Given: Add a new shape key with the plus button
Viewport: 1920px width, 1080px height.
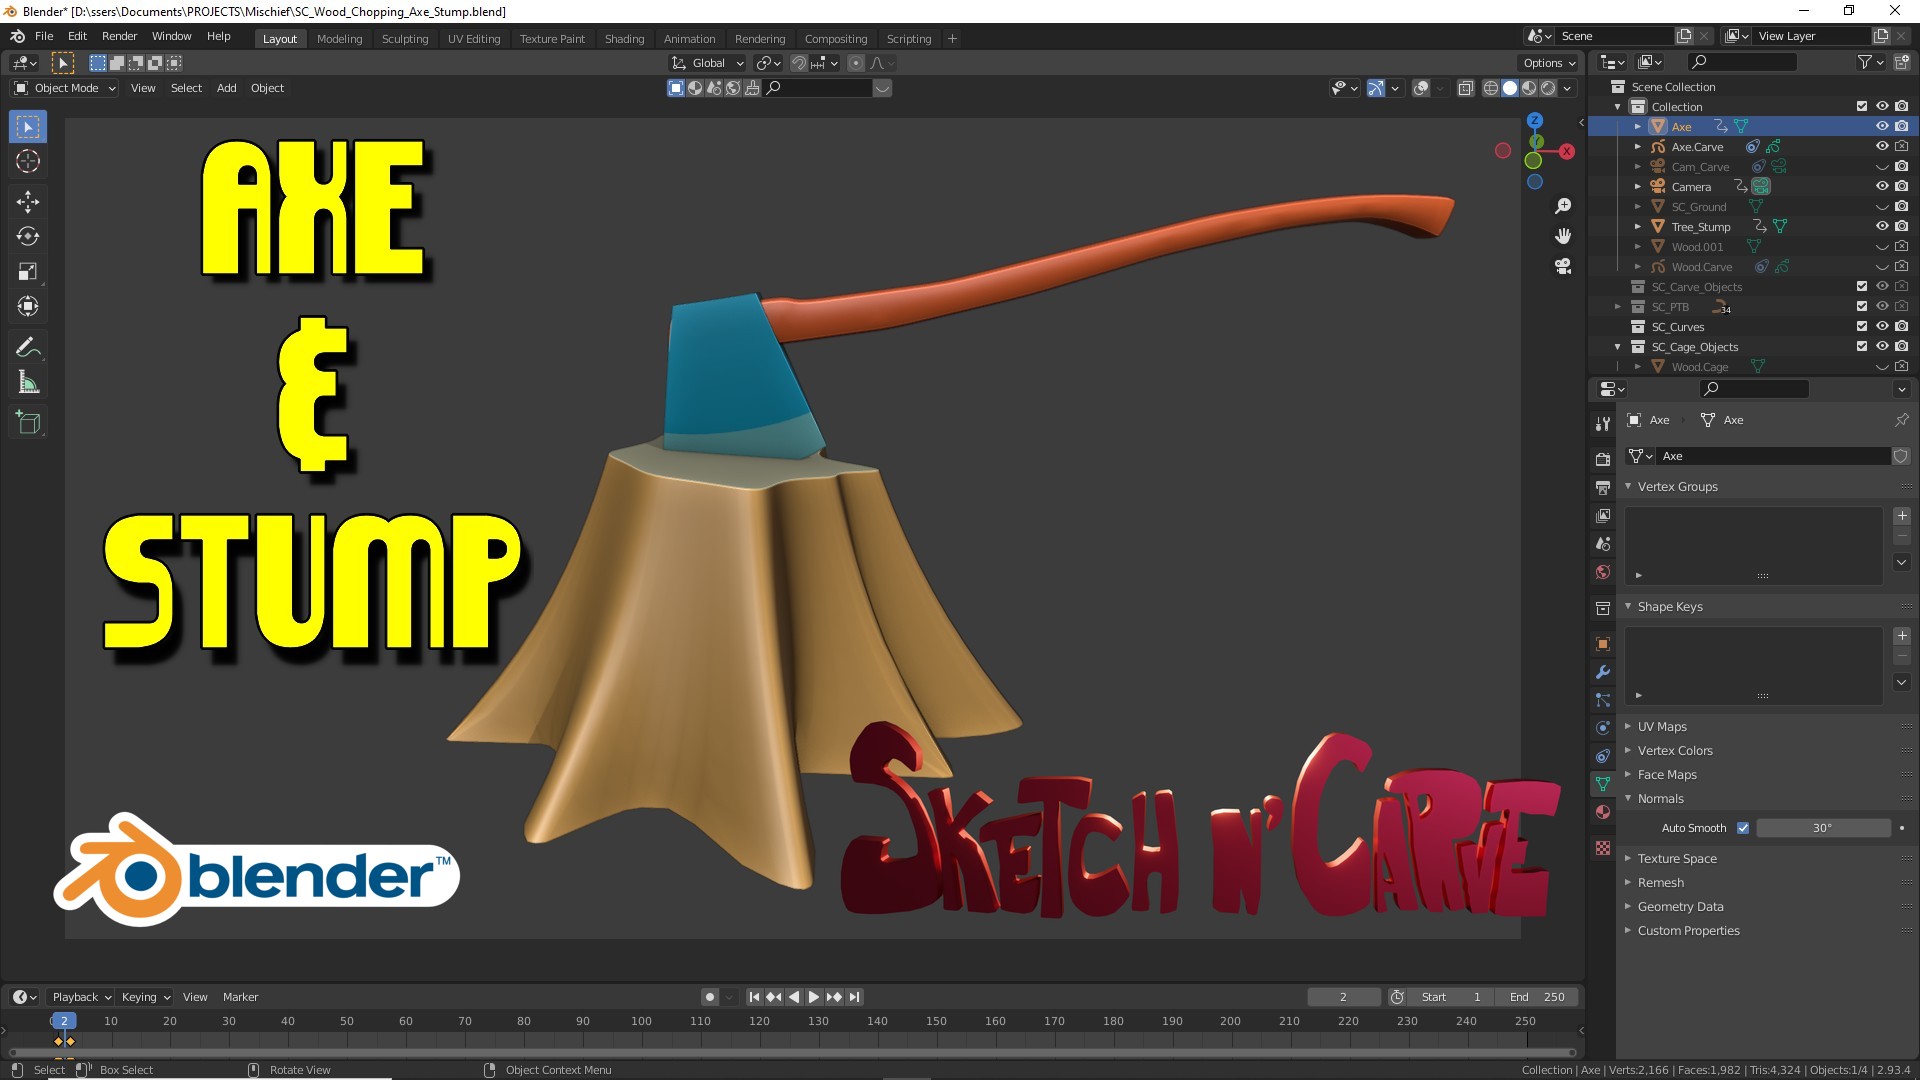Looking at the screenshot, I should [x=1902, y=636].
